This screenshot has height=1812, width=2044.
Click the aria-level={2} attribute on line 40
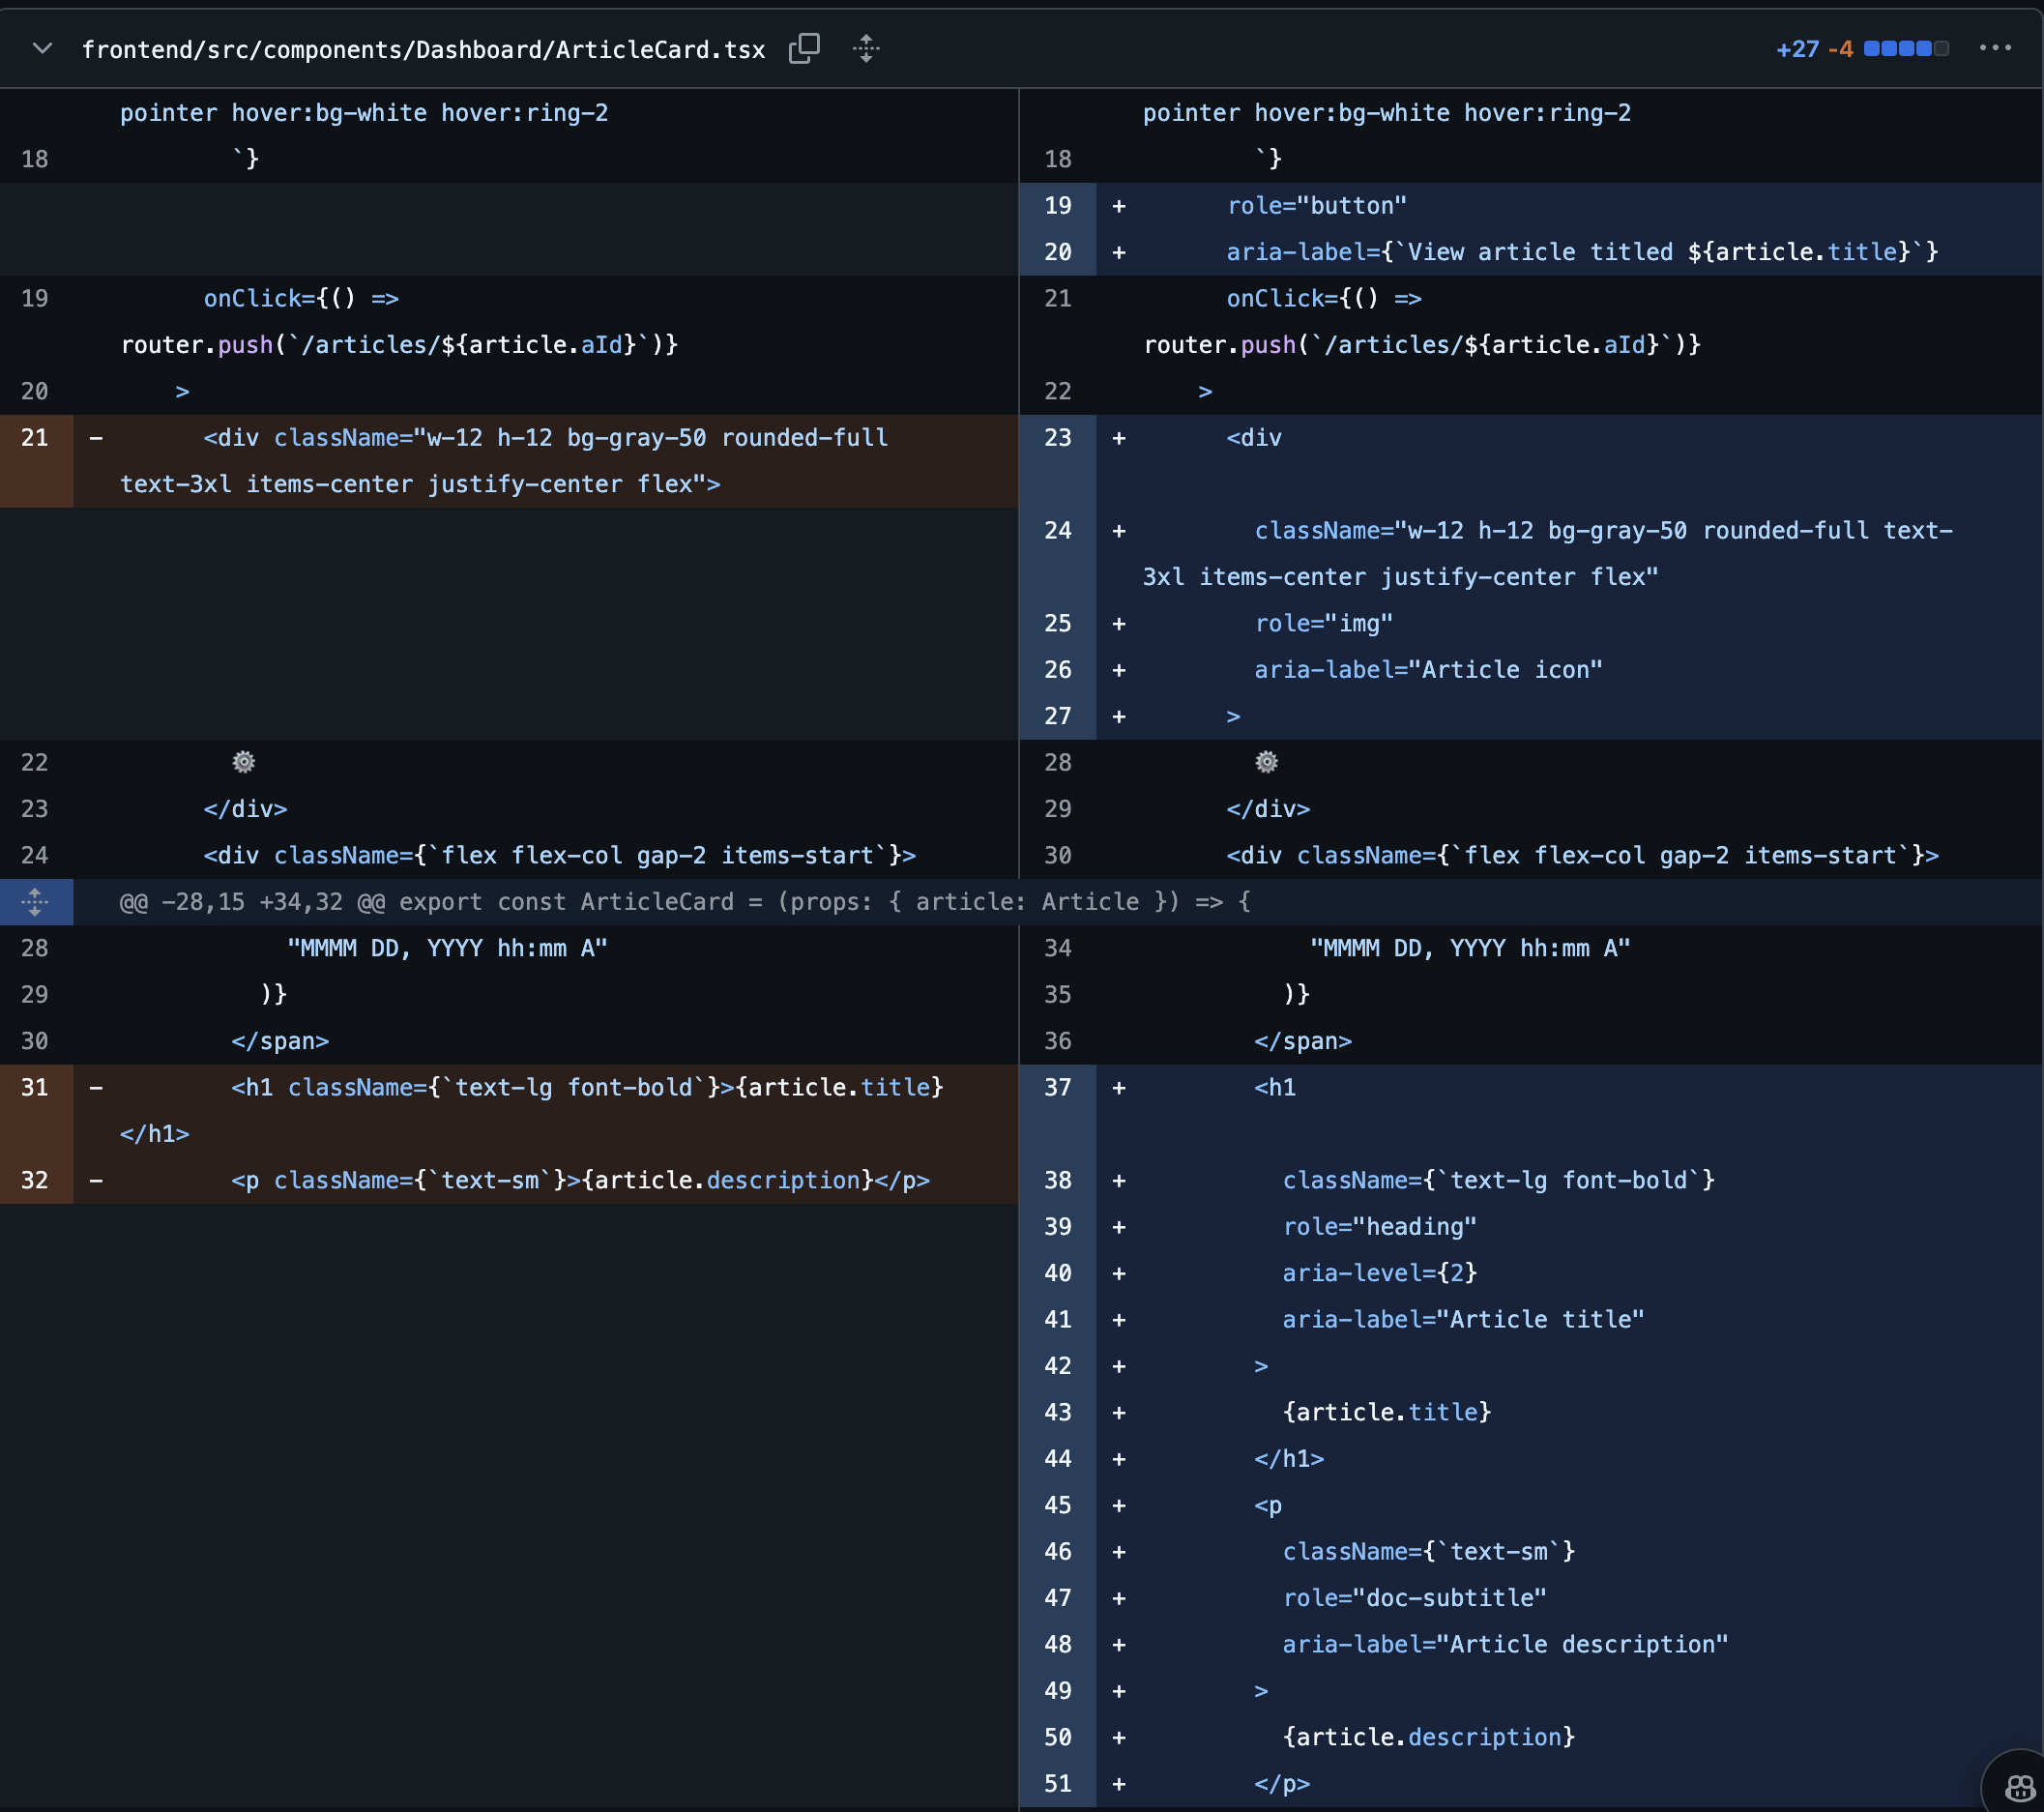point(1380,1273)
